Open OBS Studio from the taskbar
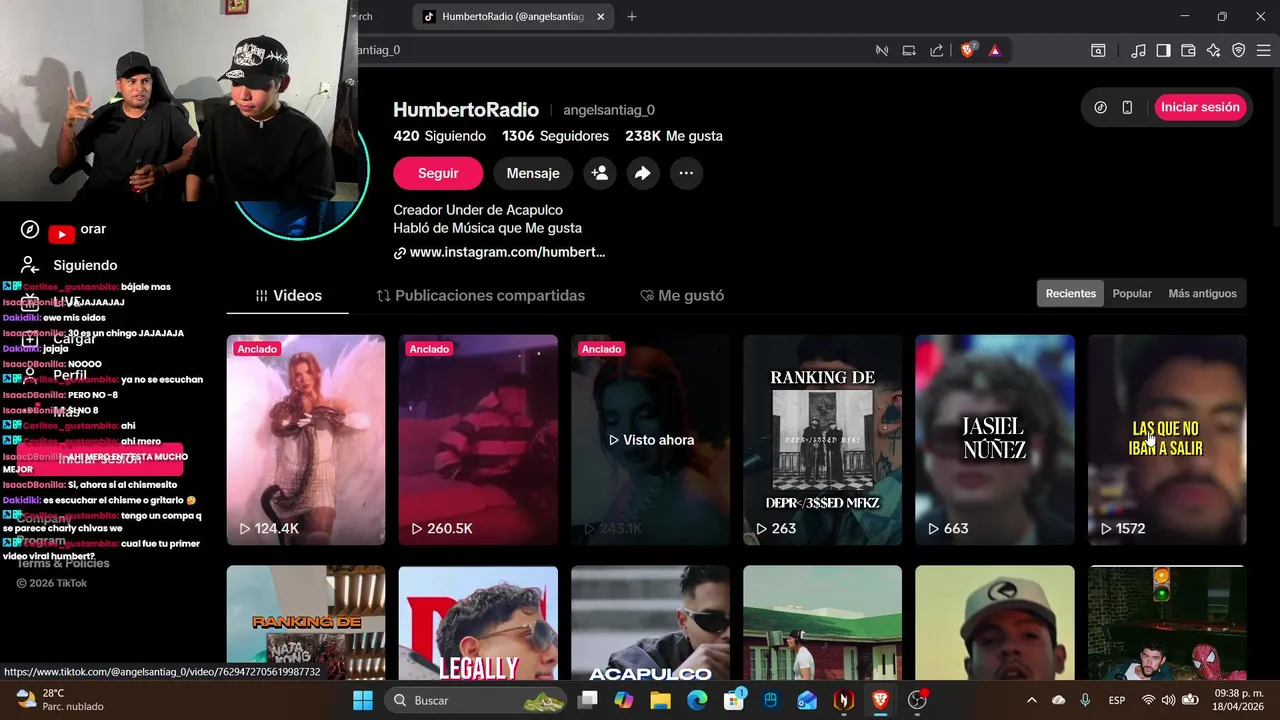Image resolution: width=1280 pixels, height=720 pixels. tap(917, 700)
